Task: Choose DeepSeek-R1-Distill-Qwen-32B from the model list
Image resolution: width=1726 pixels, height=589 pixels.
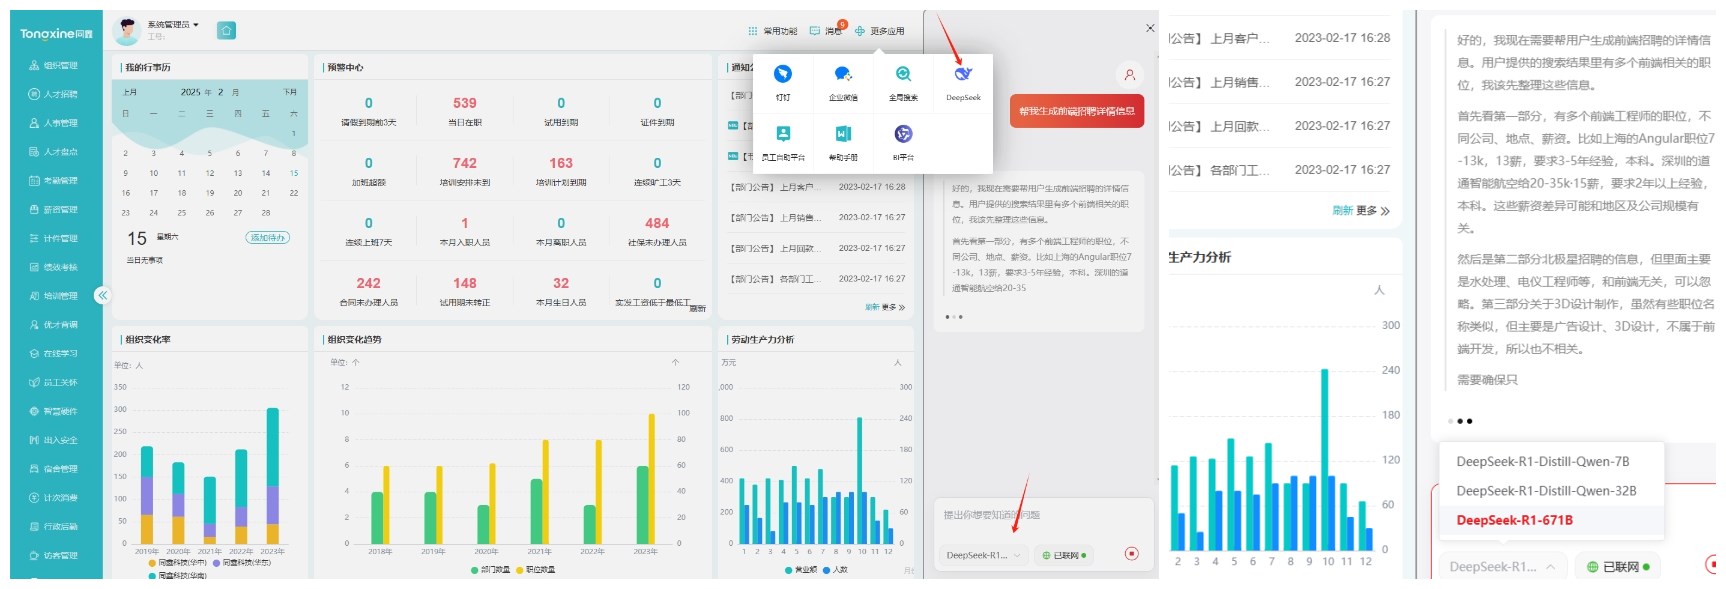Action: [x=1546, y=491]
